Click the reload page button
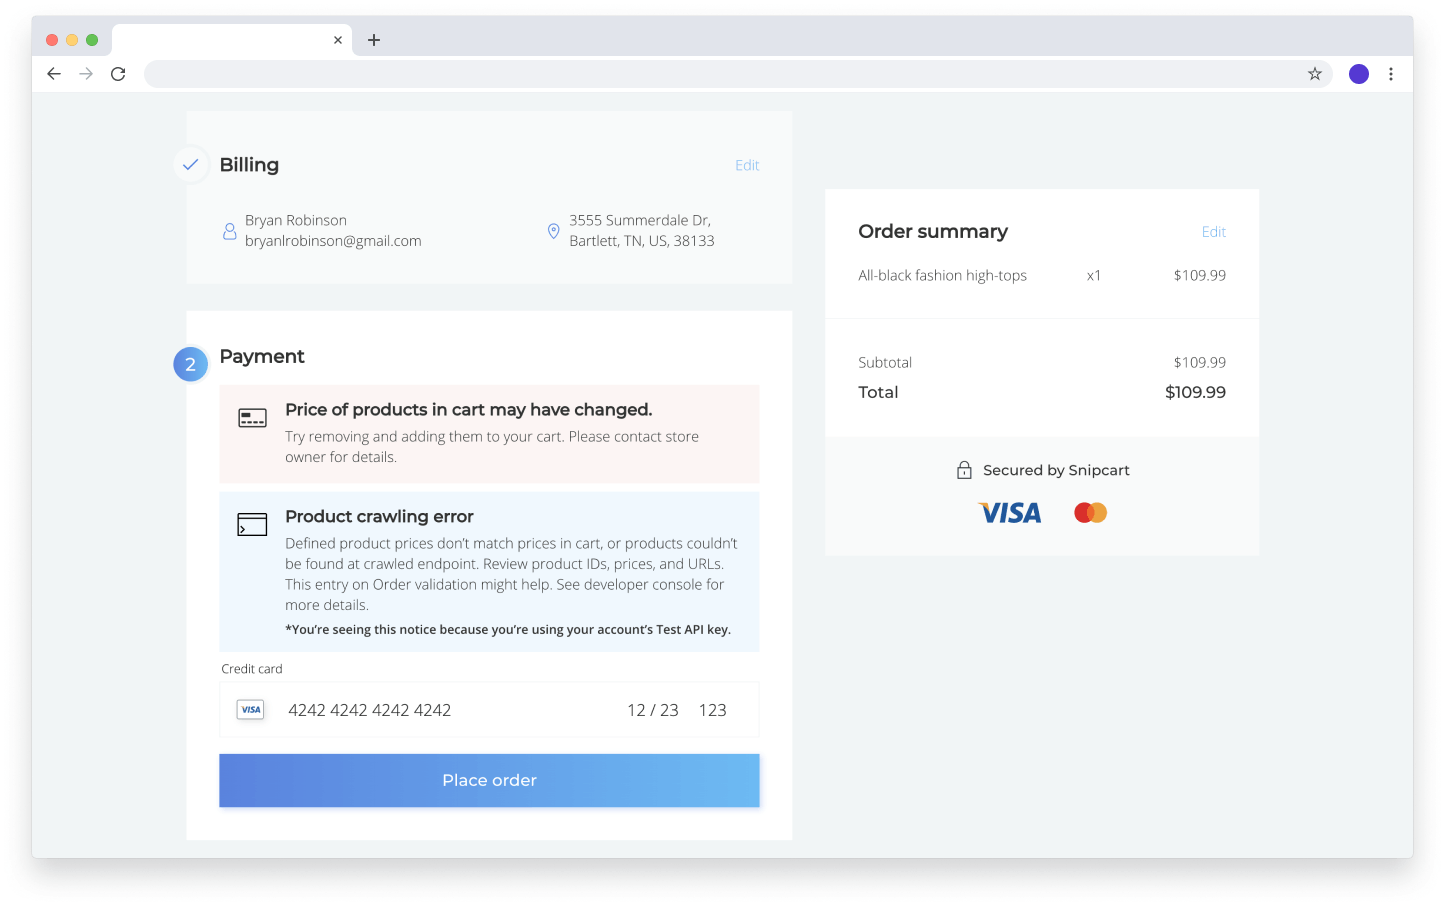 pos(118,73)
